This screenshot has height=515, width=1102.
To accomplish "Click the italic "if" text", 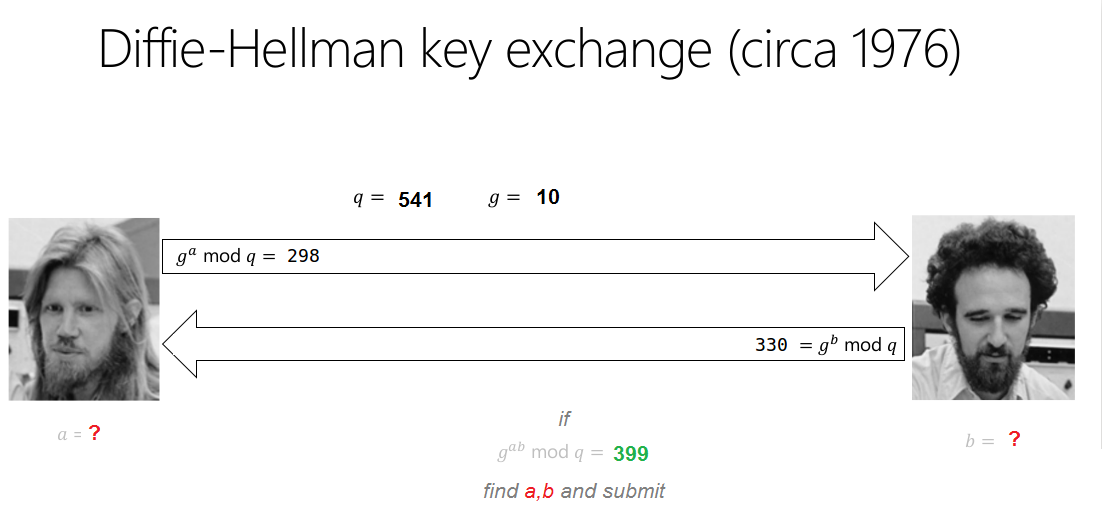I will (564, 419).
